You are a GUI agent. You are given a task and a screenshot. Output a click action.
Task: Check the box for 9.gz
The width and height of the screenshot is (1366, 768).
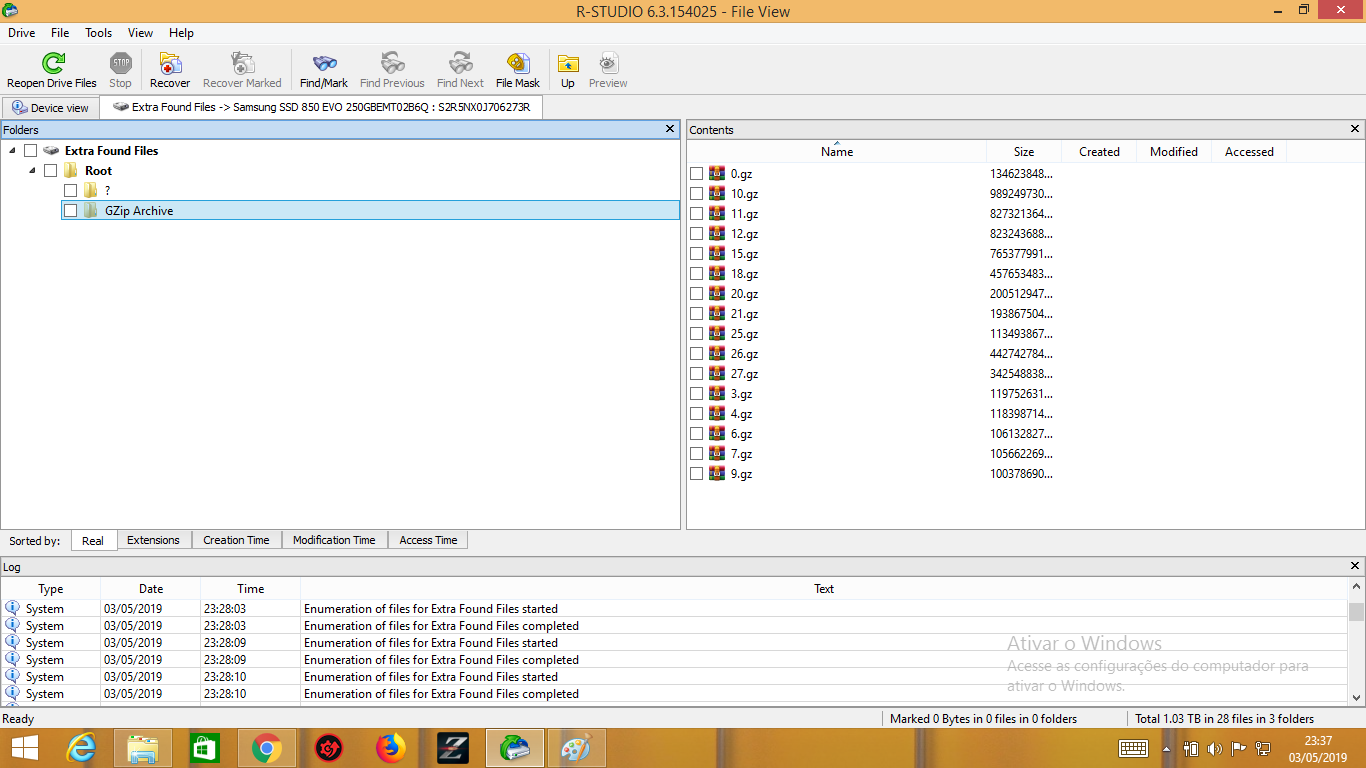(x=697, y=474)
